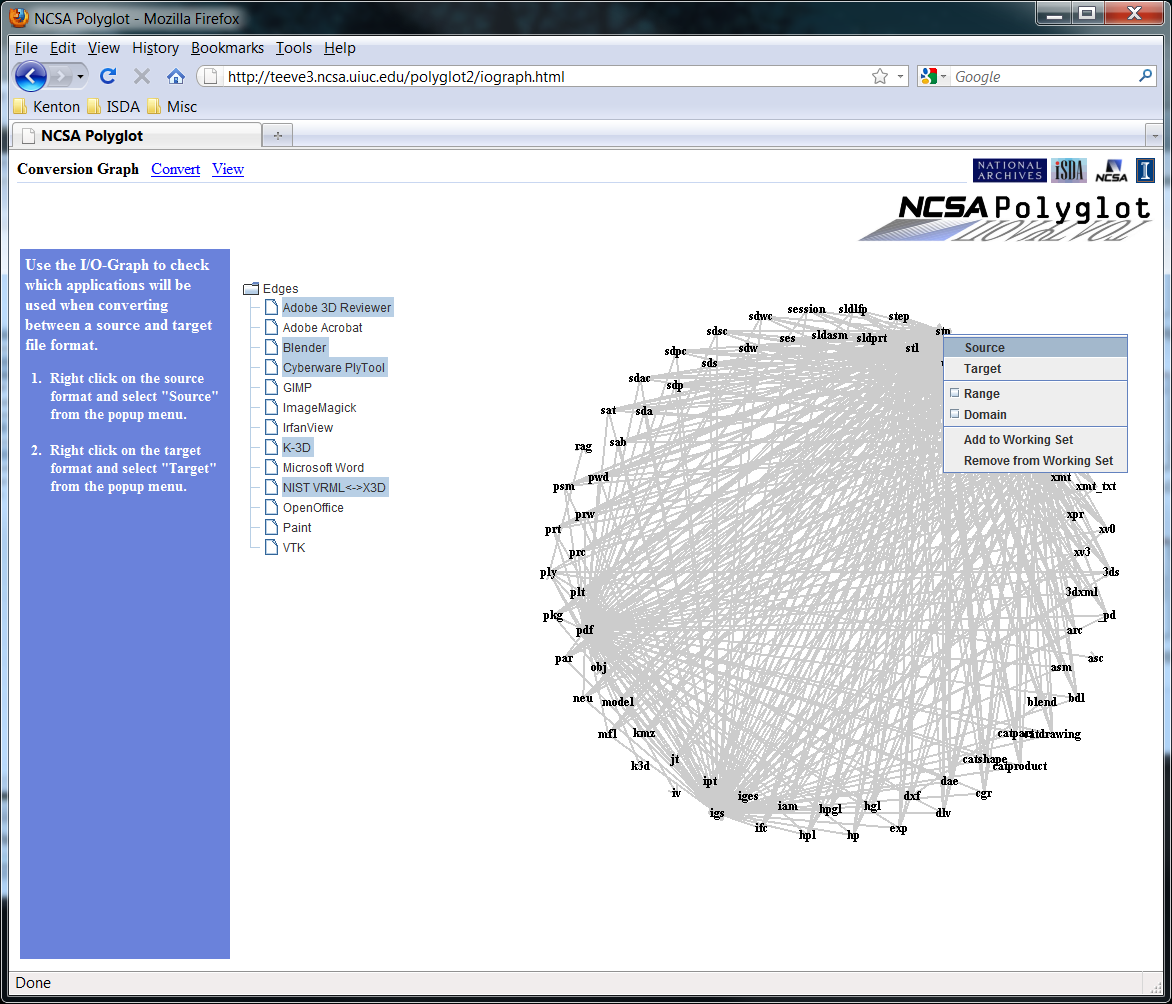The height and width of the screenshot is (1004, 1172).
Task: Open the URL history dropdown arrow
Action: tap(900, 76)
